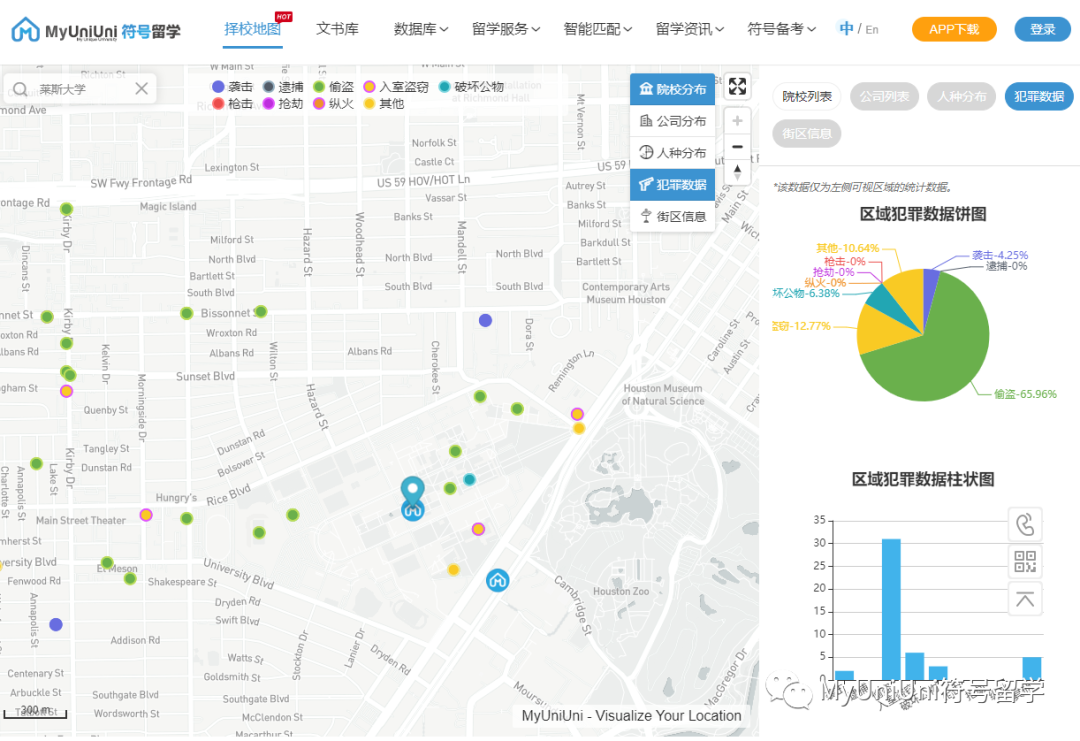Open 文书库 menu item
1080x741 pixels.
click(x=337, y=29)
